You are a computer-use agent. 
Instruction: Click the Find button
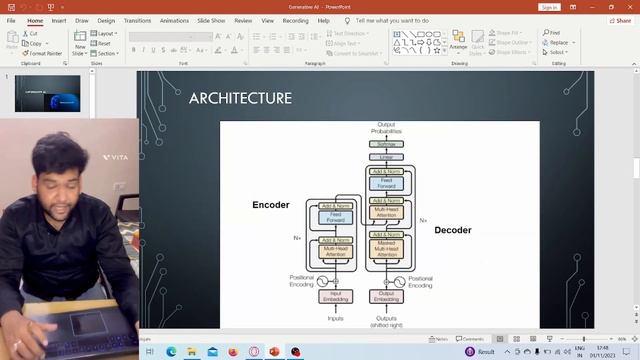coord(551,33)
